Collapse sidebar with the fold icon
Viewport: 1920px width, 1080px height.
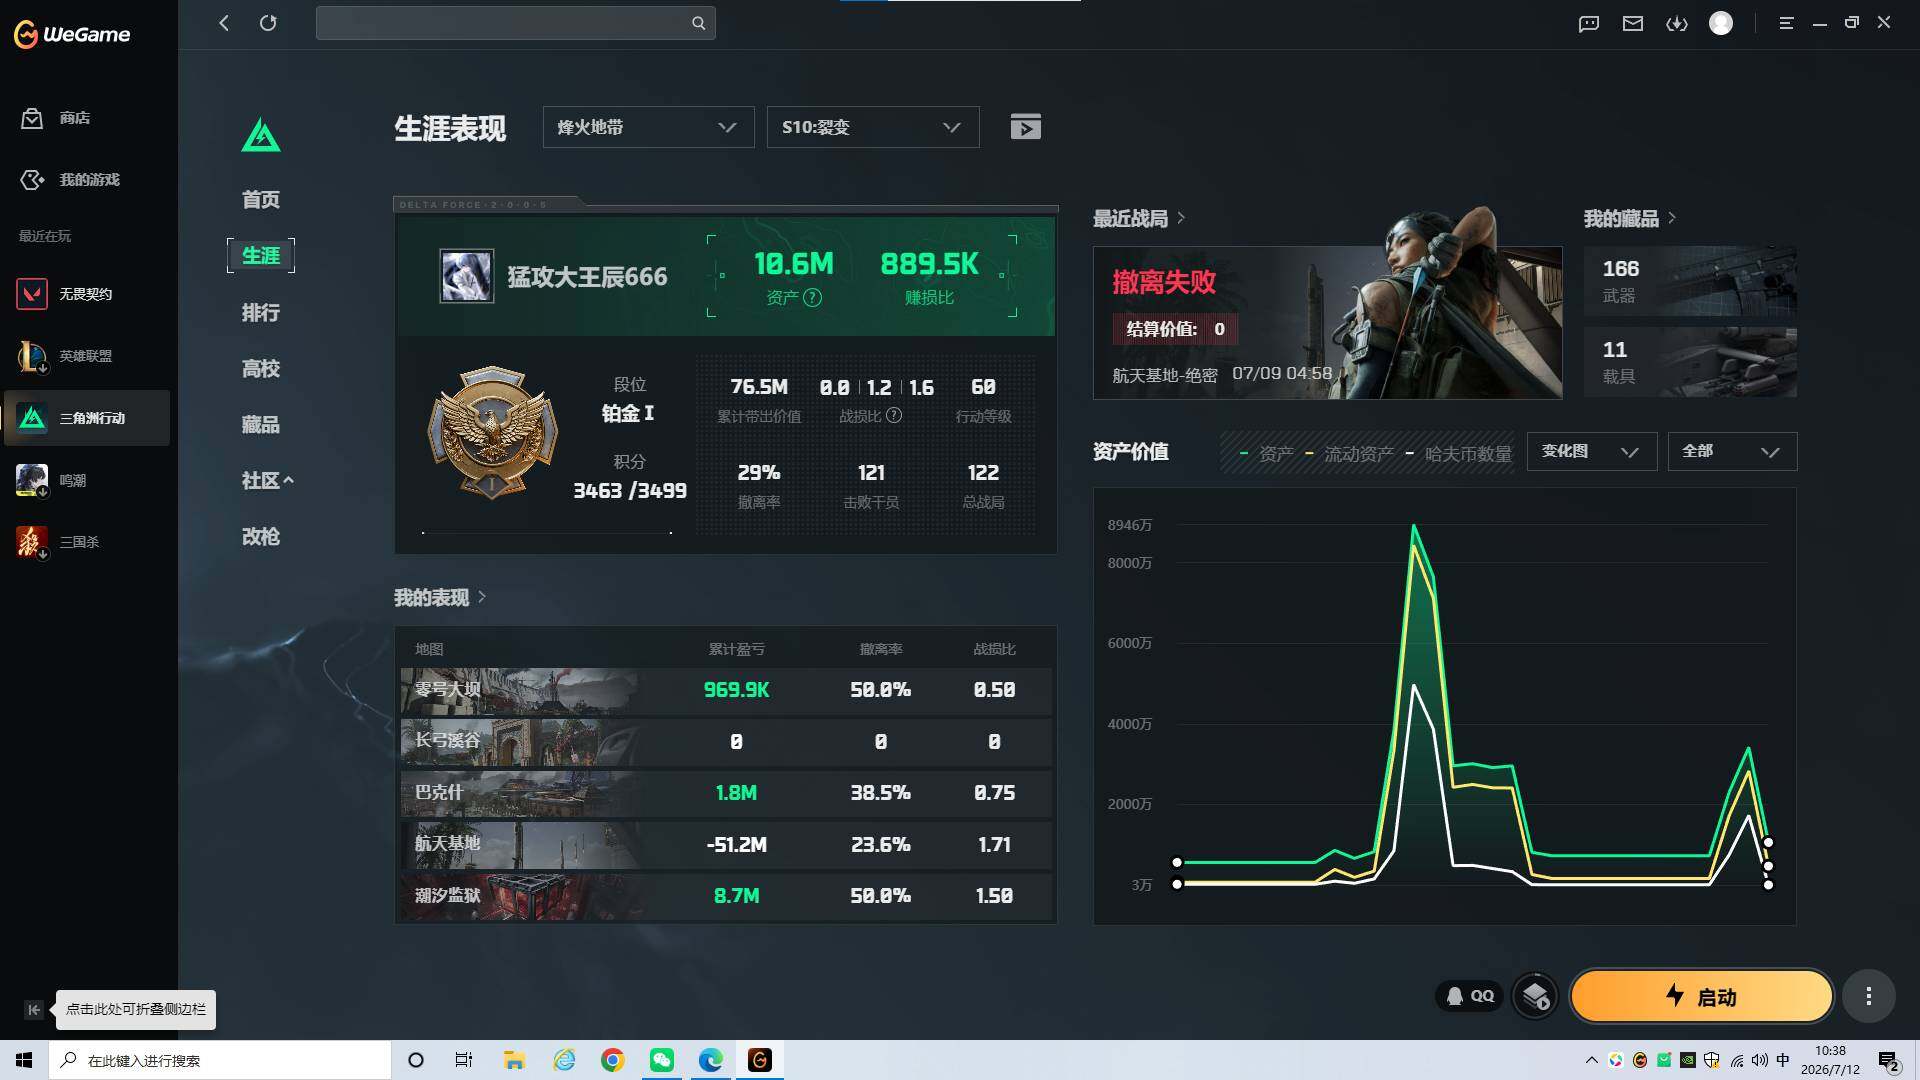(33, 1010)
